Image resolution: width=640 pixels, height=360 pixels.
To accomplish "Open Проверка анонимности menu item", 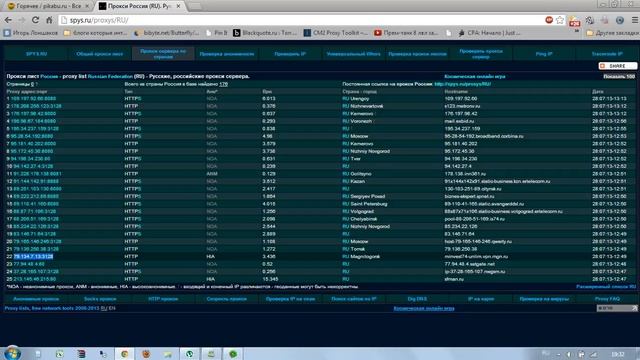I will pos(227,54).
